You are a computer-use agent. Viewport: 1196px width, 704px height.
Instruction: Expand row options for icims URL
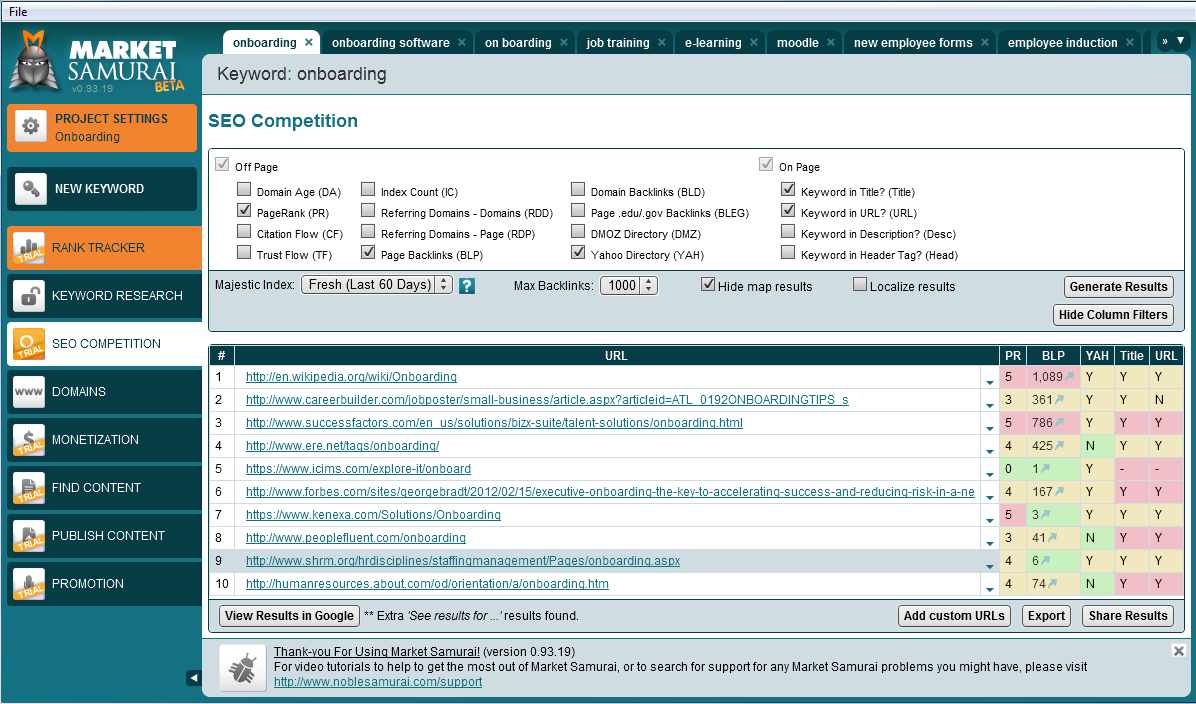(x=990, y=474)
